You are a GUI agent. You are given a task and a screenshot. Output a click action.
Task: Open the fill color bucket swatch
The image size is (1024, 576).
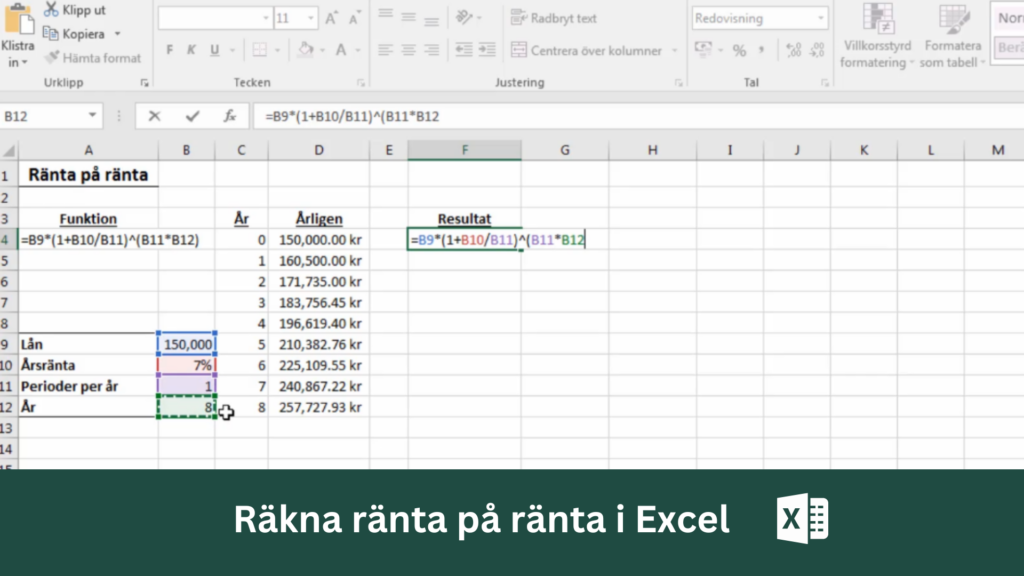pyautogui.click(x=305, y=50)
